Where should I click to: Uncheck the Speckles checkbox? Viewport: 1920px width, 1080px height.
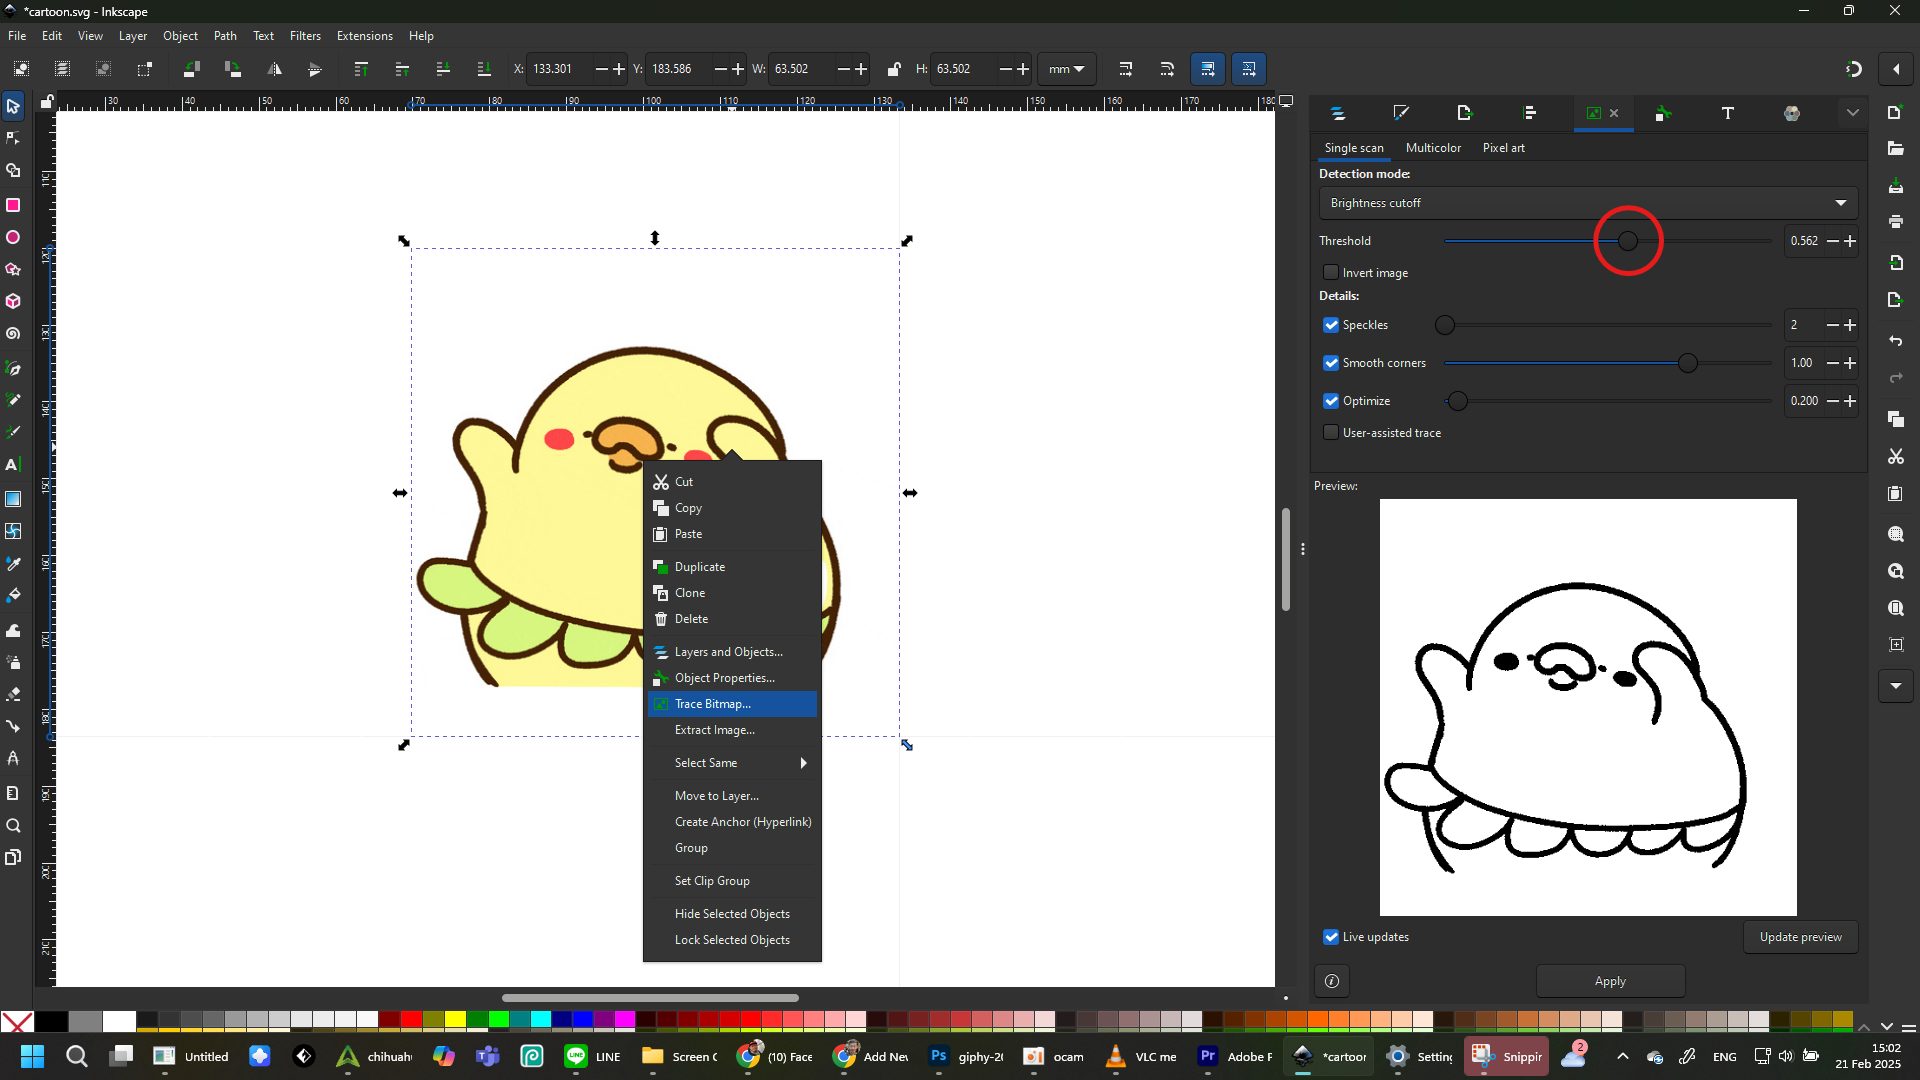tap(1331, 325)
